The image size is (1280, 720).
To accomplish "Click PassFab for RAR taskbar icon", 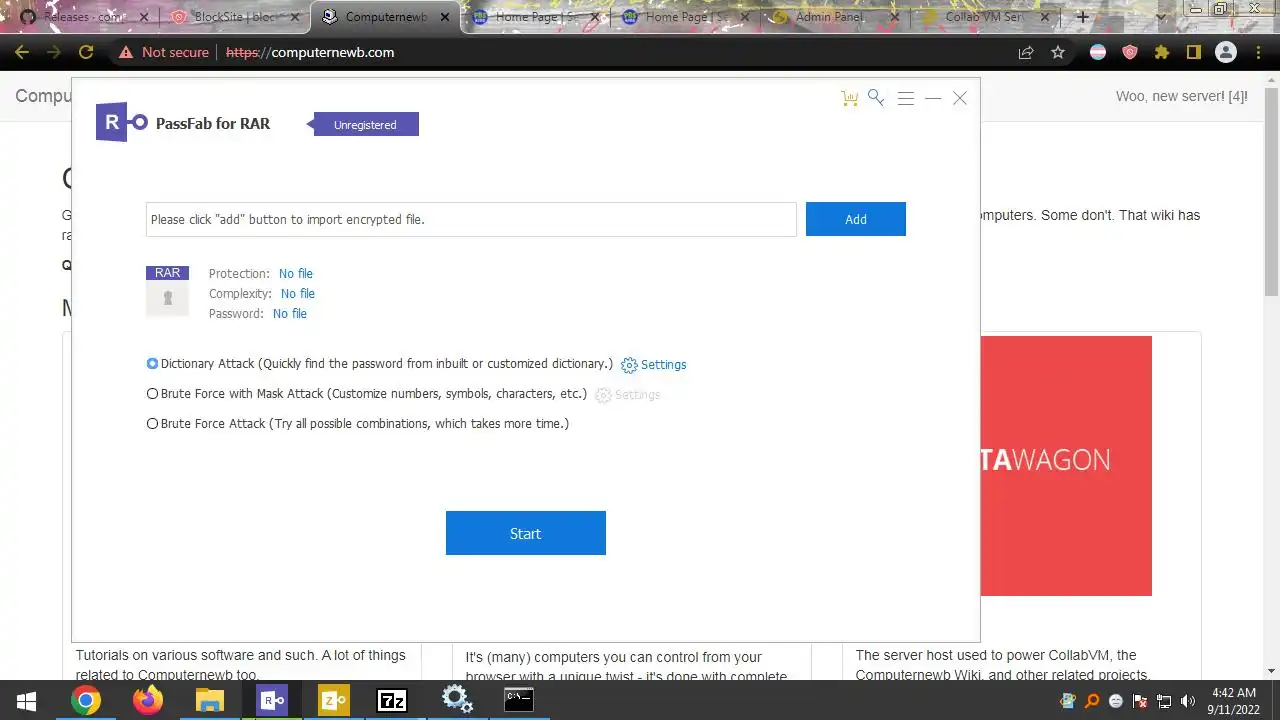I will [x=272, y=701].
